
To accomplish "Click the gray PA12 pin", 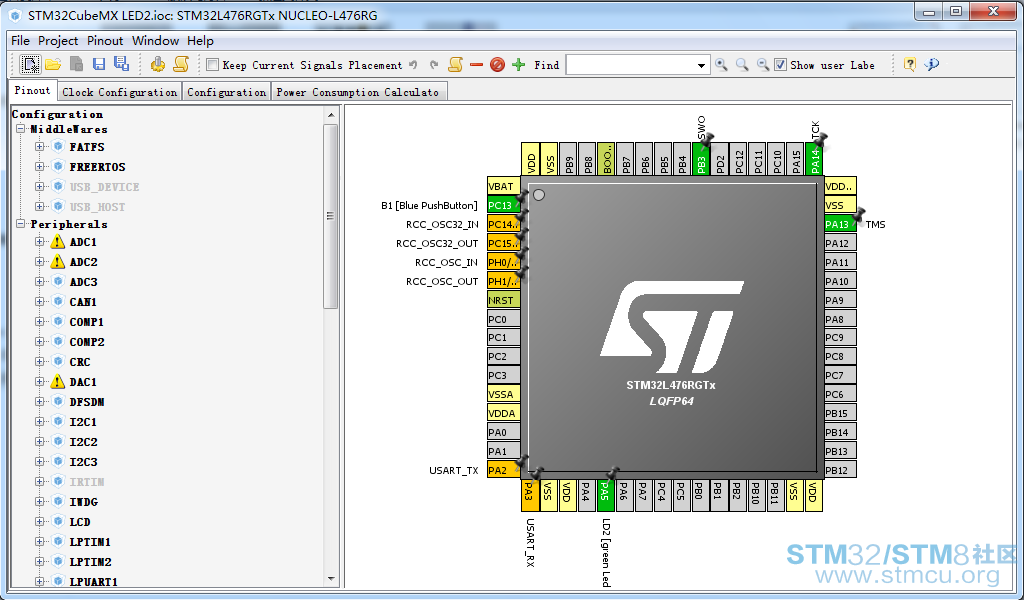I will (x=840, y=243).
